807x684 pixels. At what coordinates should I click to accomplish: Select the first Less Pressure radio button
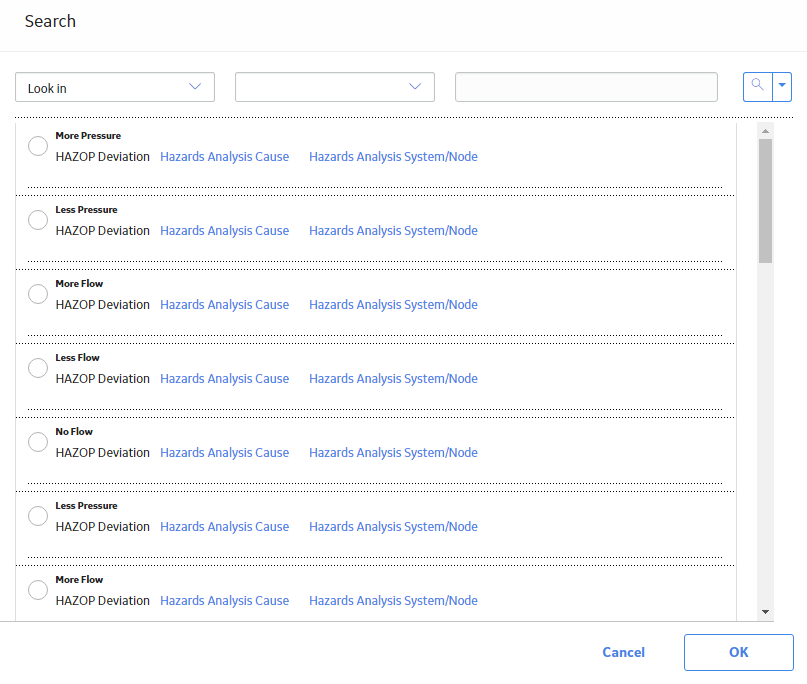pyautogui.click(x=38, y=220)
